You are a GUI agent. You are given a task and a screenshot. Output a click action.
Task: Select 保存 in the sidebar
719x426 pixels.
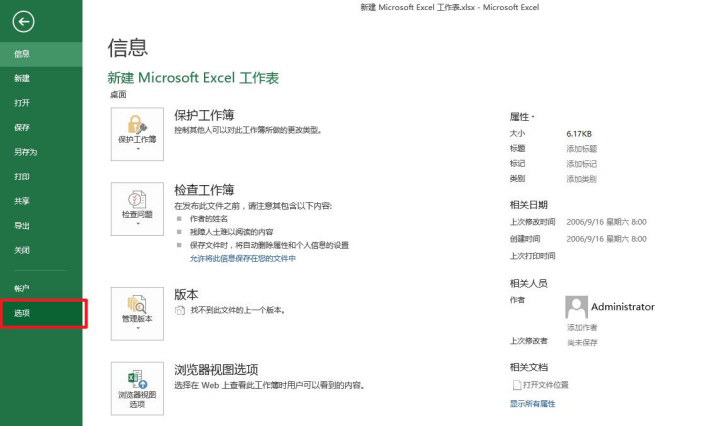[41, 127]
